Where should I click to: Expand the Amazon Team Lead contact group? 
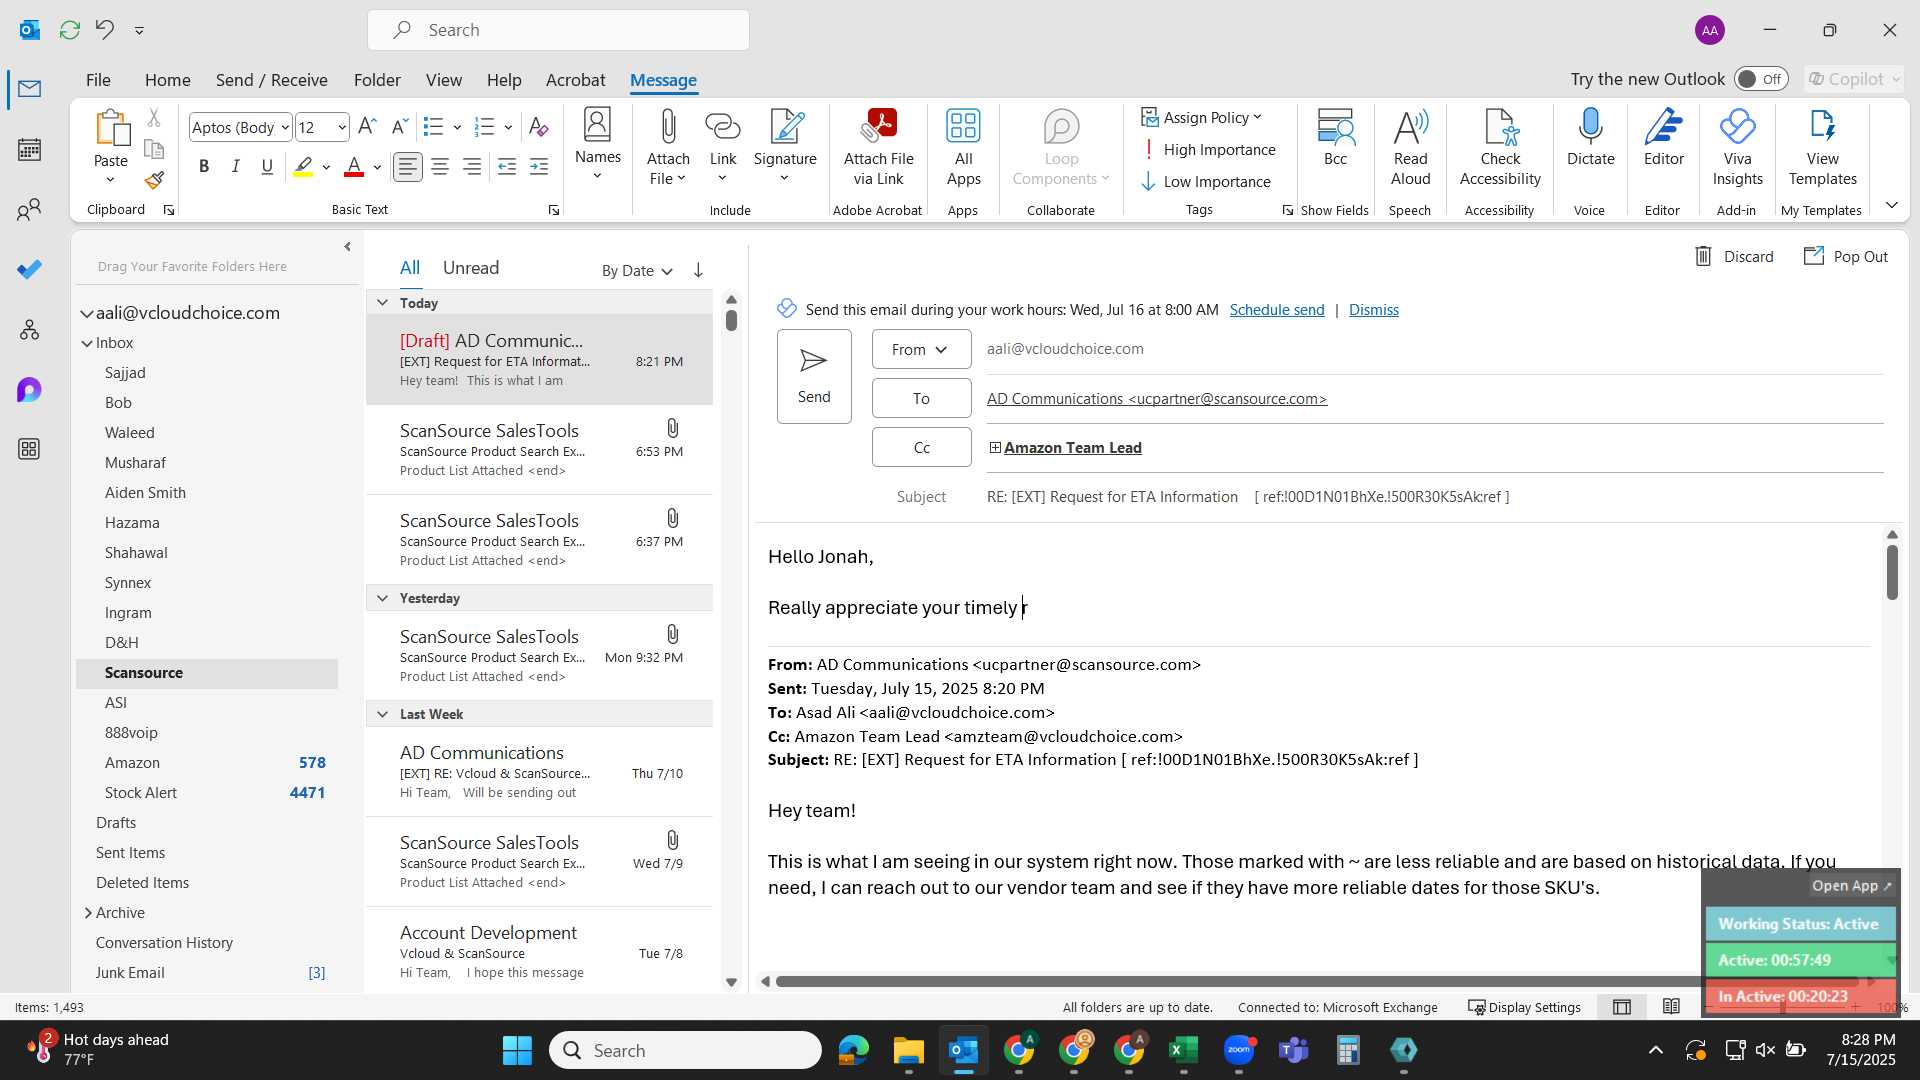click(x=995, y=447)
